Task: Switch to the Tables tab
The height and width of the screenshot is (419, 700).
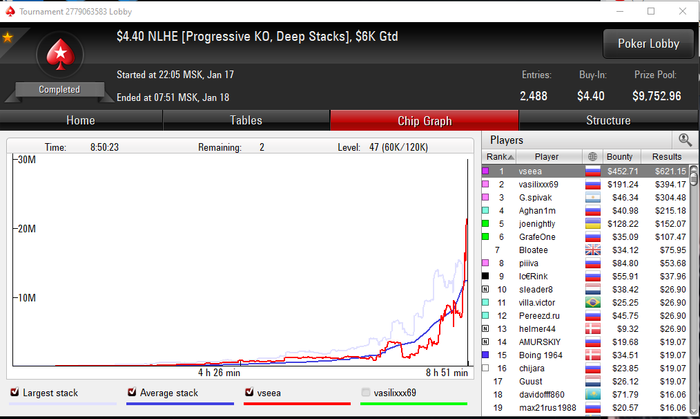Action: [x=246, y=120]
